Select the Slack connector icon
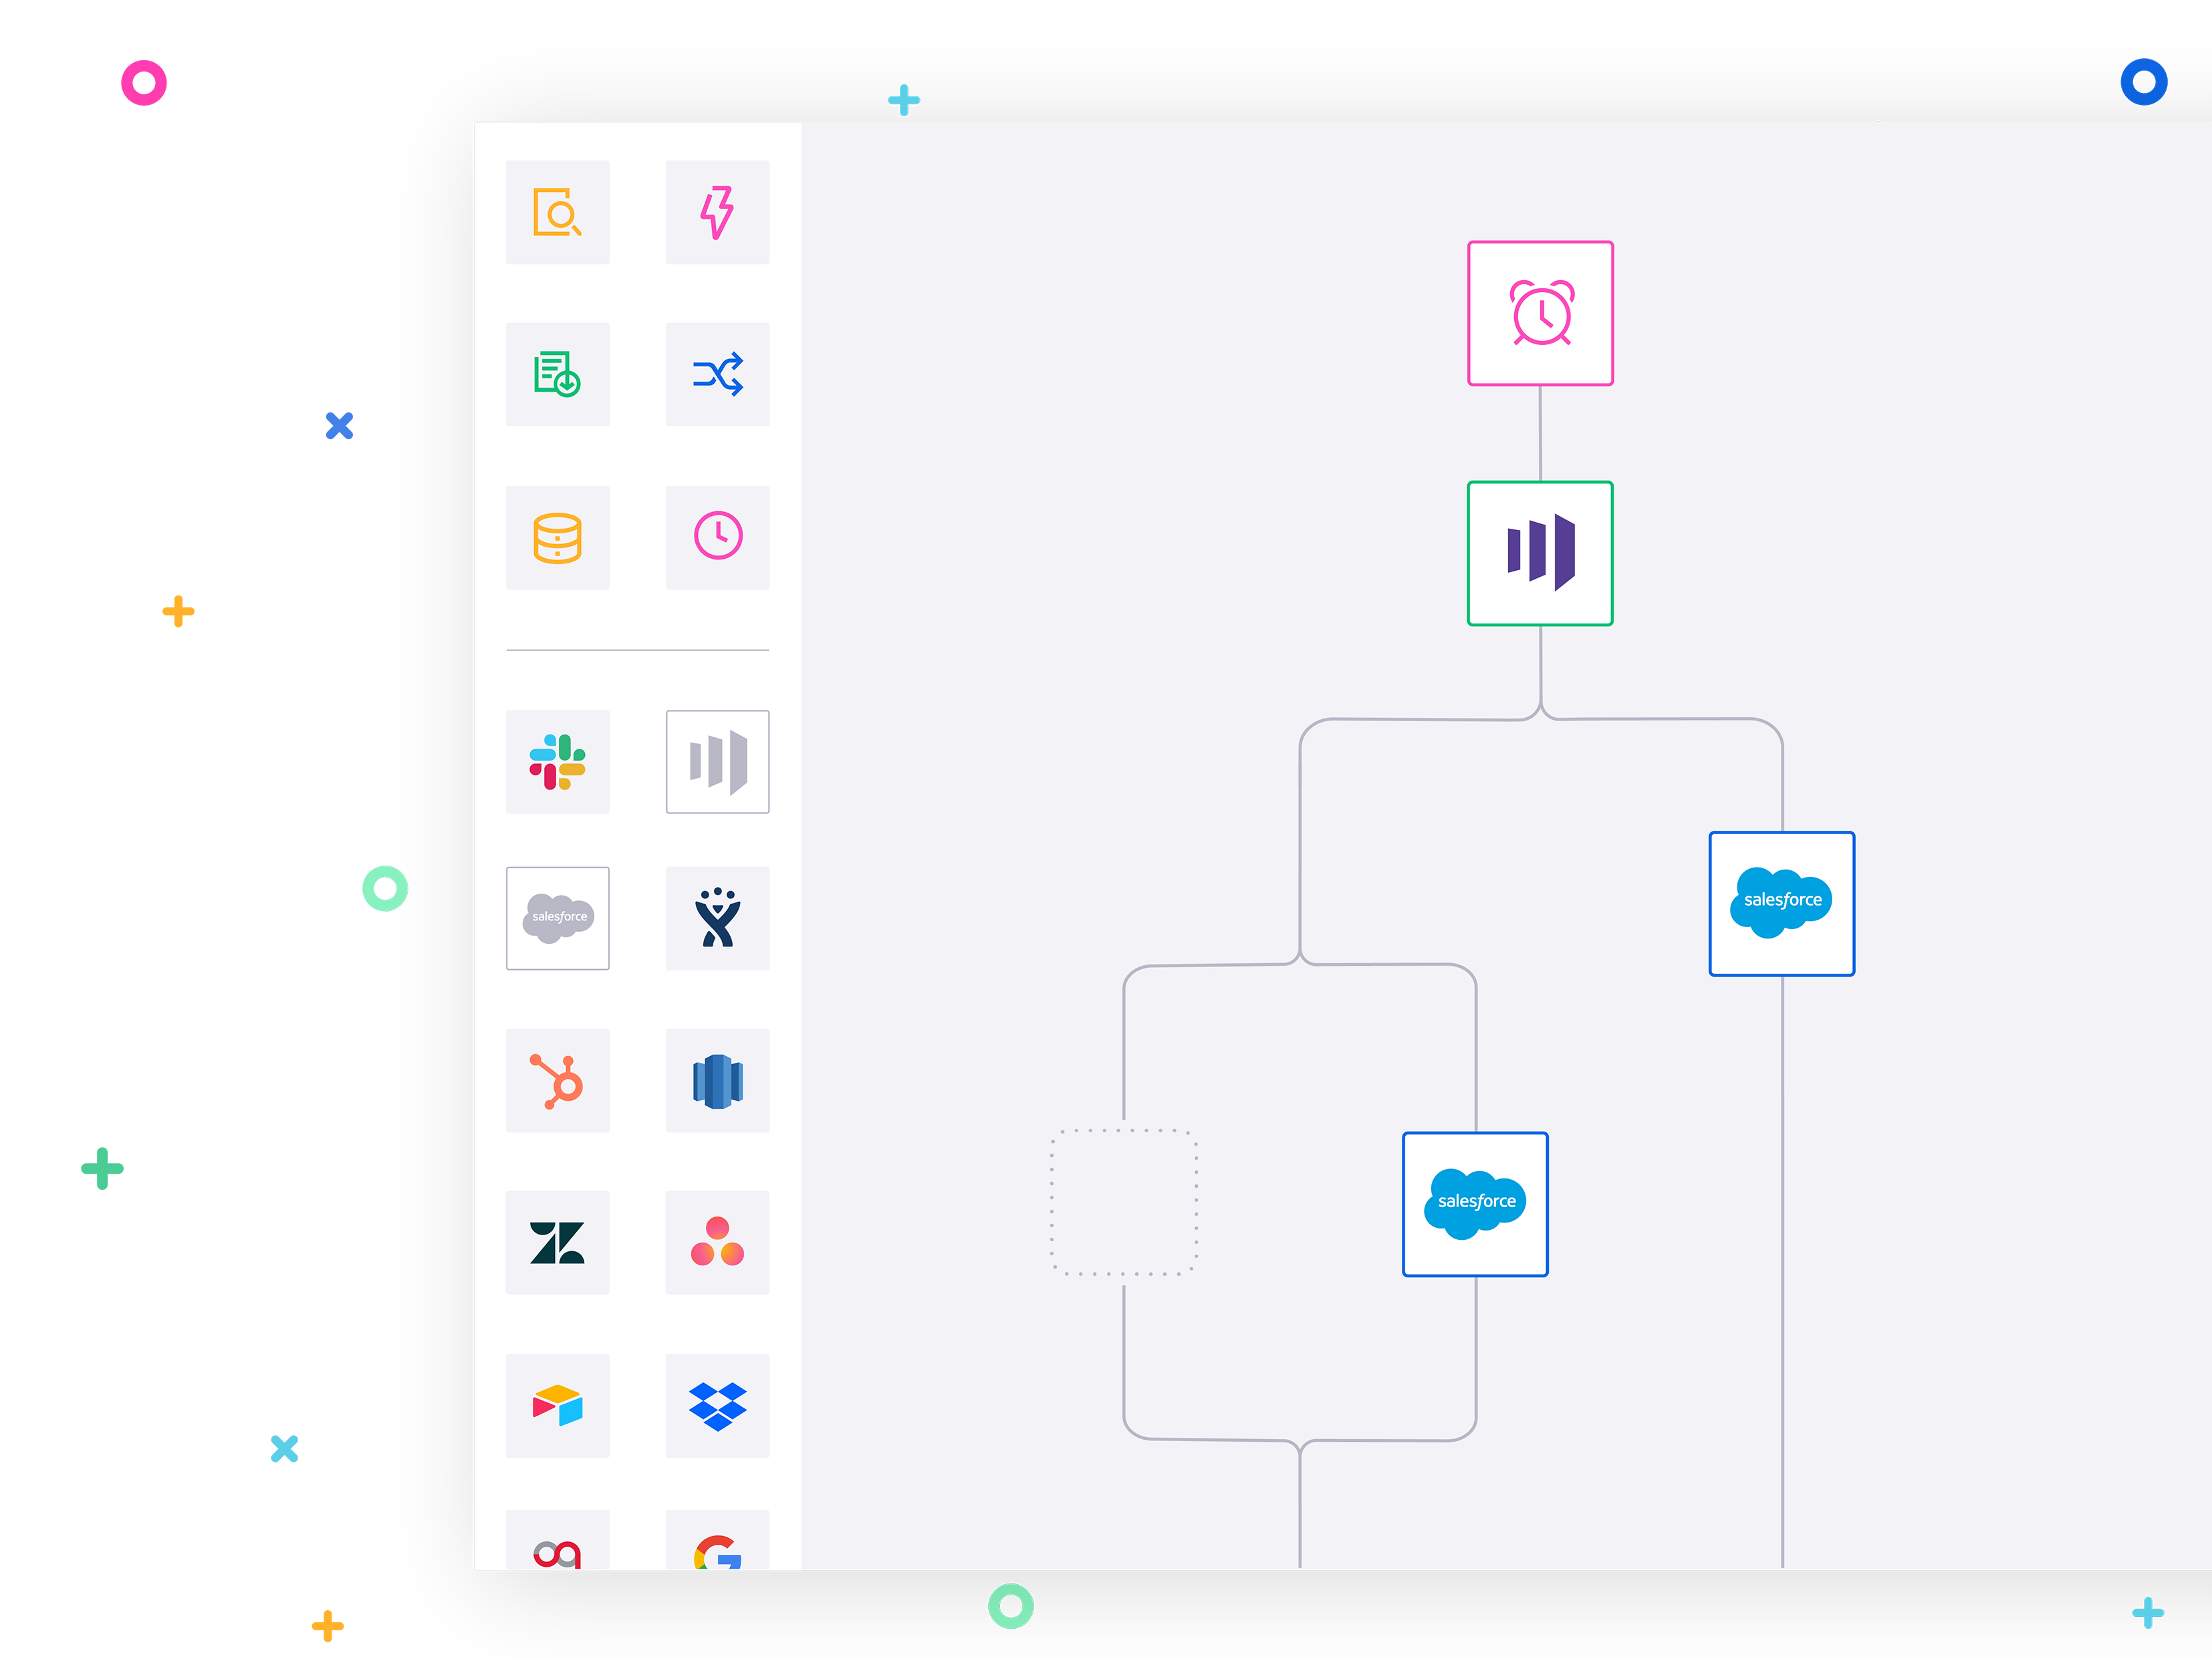The width and height of the screenshot is (2212, 1659). 557,762
